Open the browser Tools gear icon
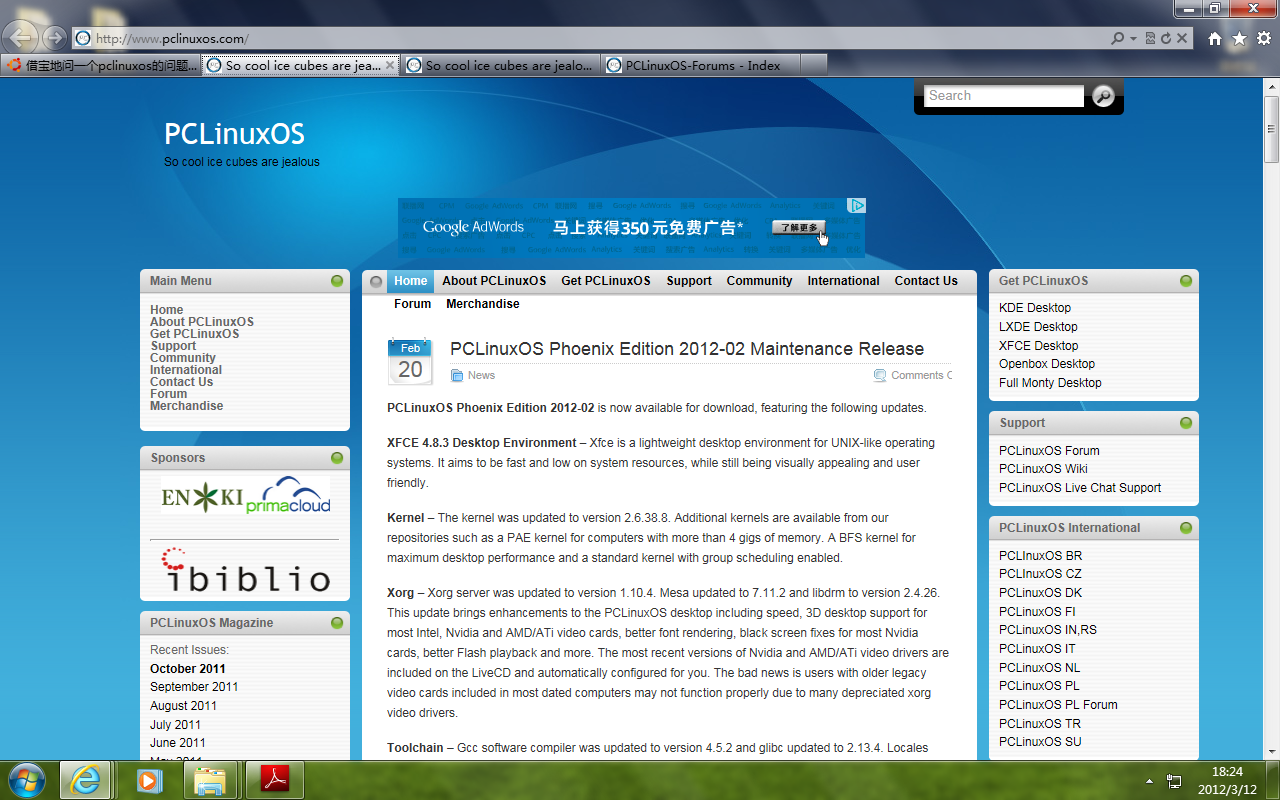 (x=1264, y=39)
